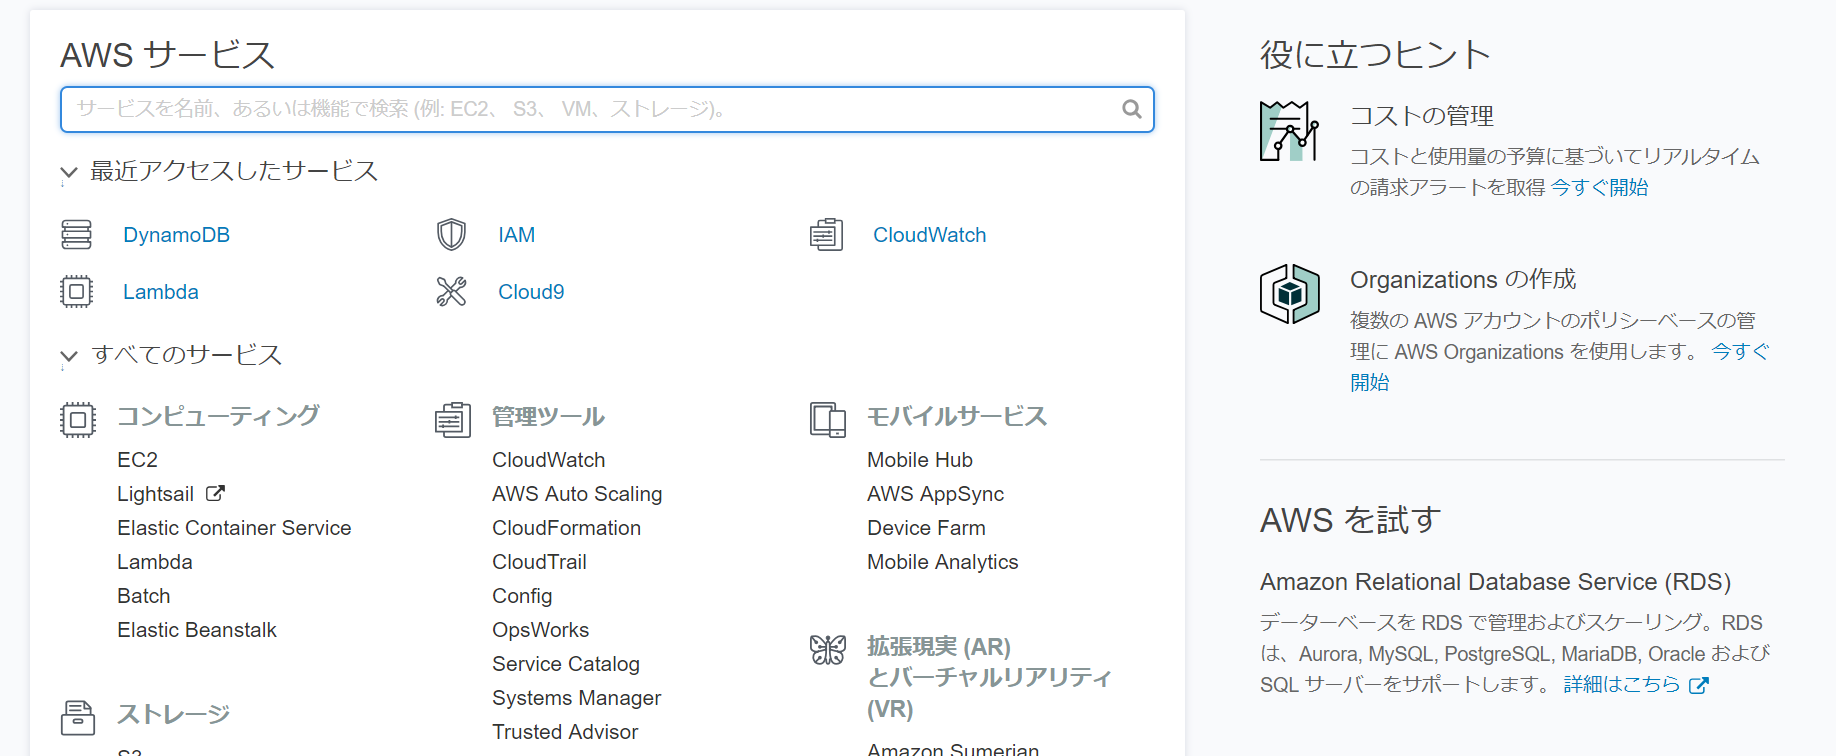Viewport: 1836px width, 756px height.
Task: Click the コストの管理 chart icon
Action: pyautogui.click(x=1289, y=131)
